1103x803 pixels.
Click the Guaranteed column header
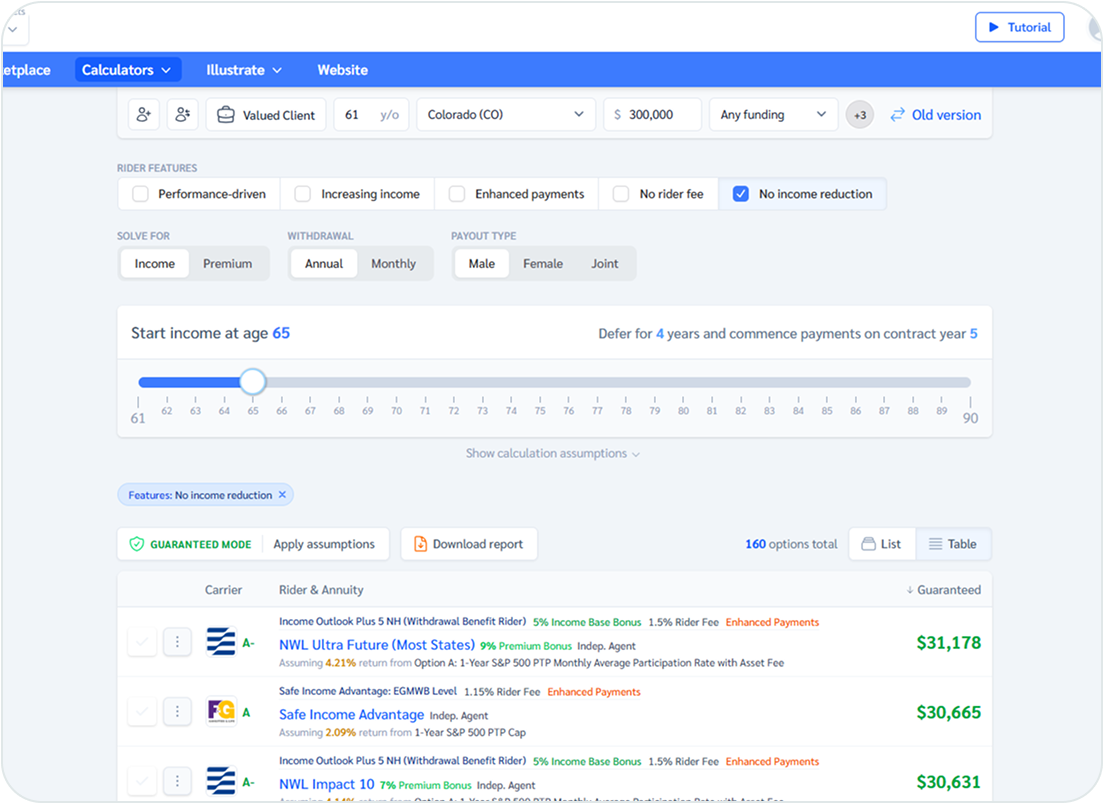[x=943, y=590]
